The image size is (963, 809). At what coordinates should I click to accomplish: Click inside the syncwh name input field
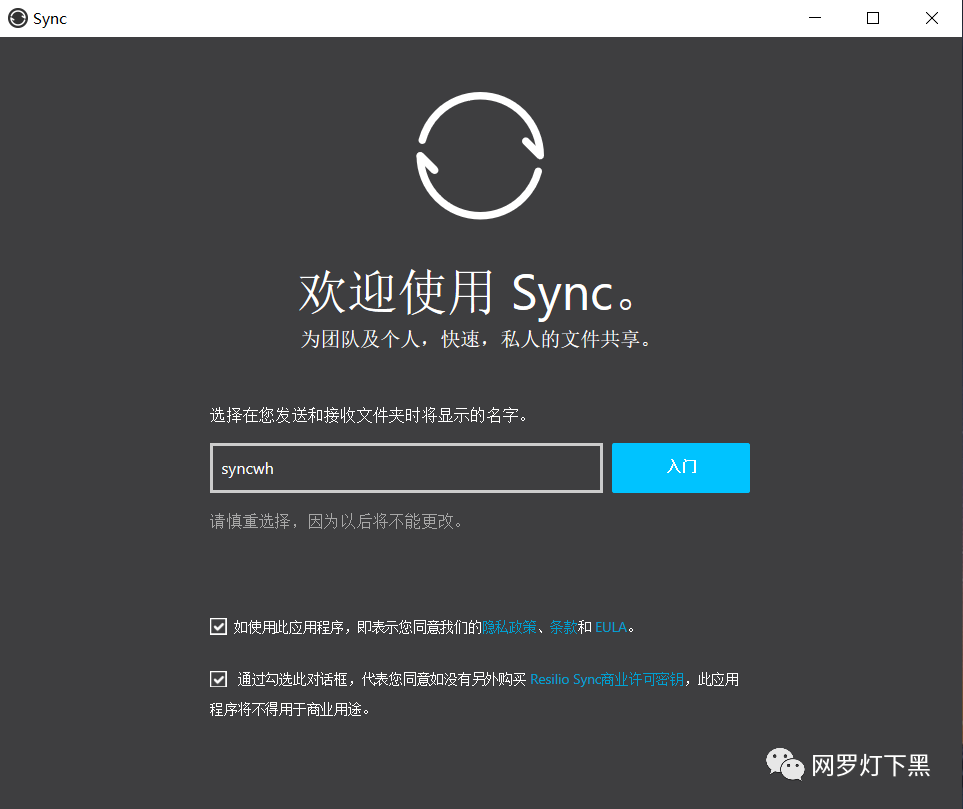[x=405, y=468]
